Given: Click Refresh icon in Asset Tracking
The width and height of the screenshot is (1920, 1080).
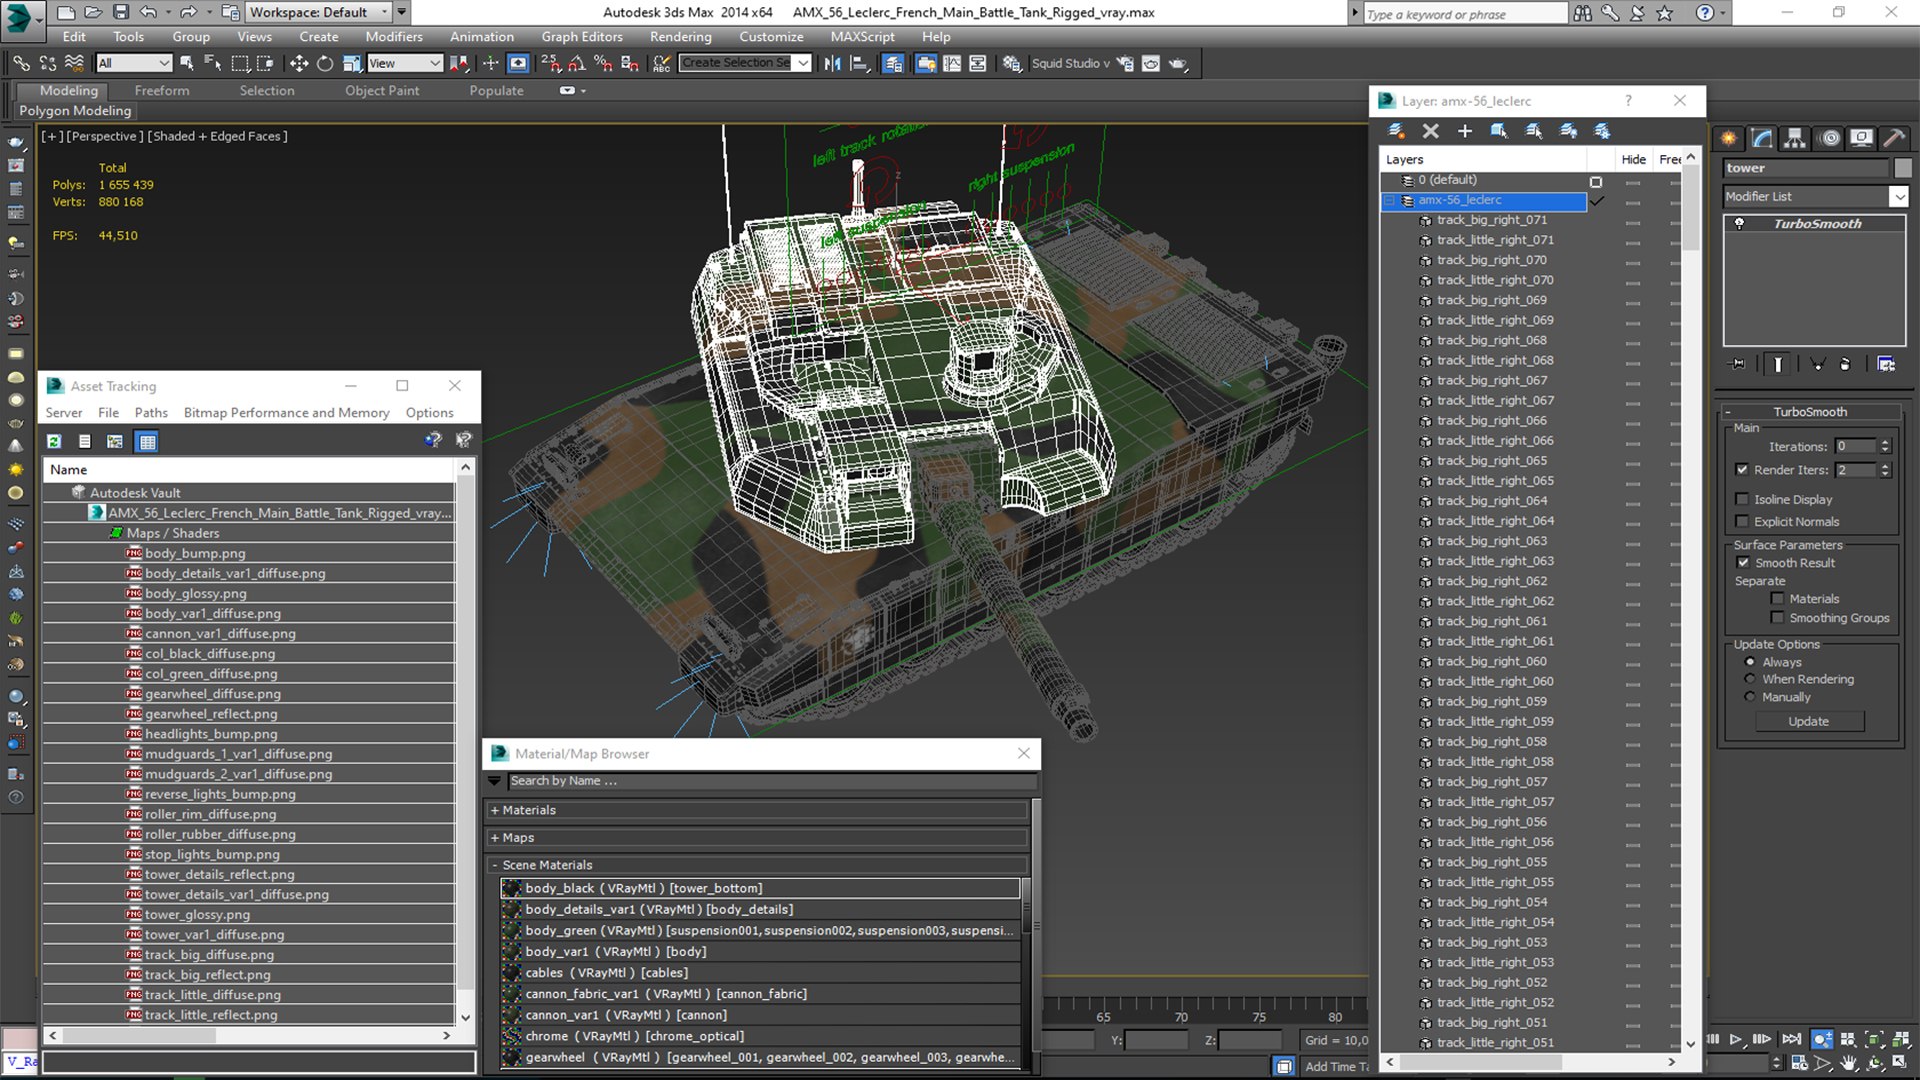Looking at the screenshot, I should 54,441.
